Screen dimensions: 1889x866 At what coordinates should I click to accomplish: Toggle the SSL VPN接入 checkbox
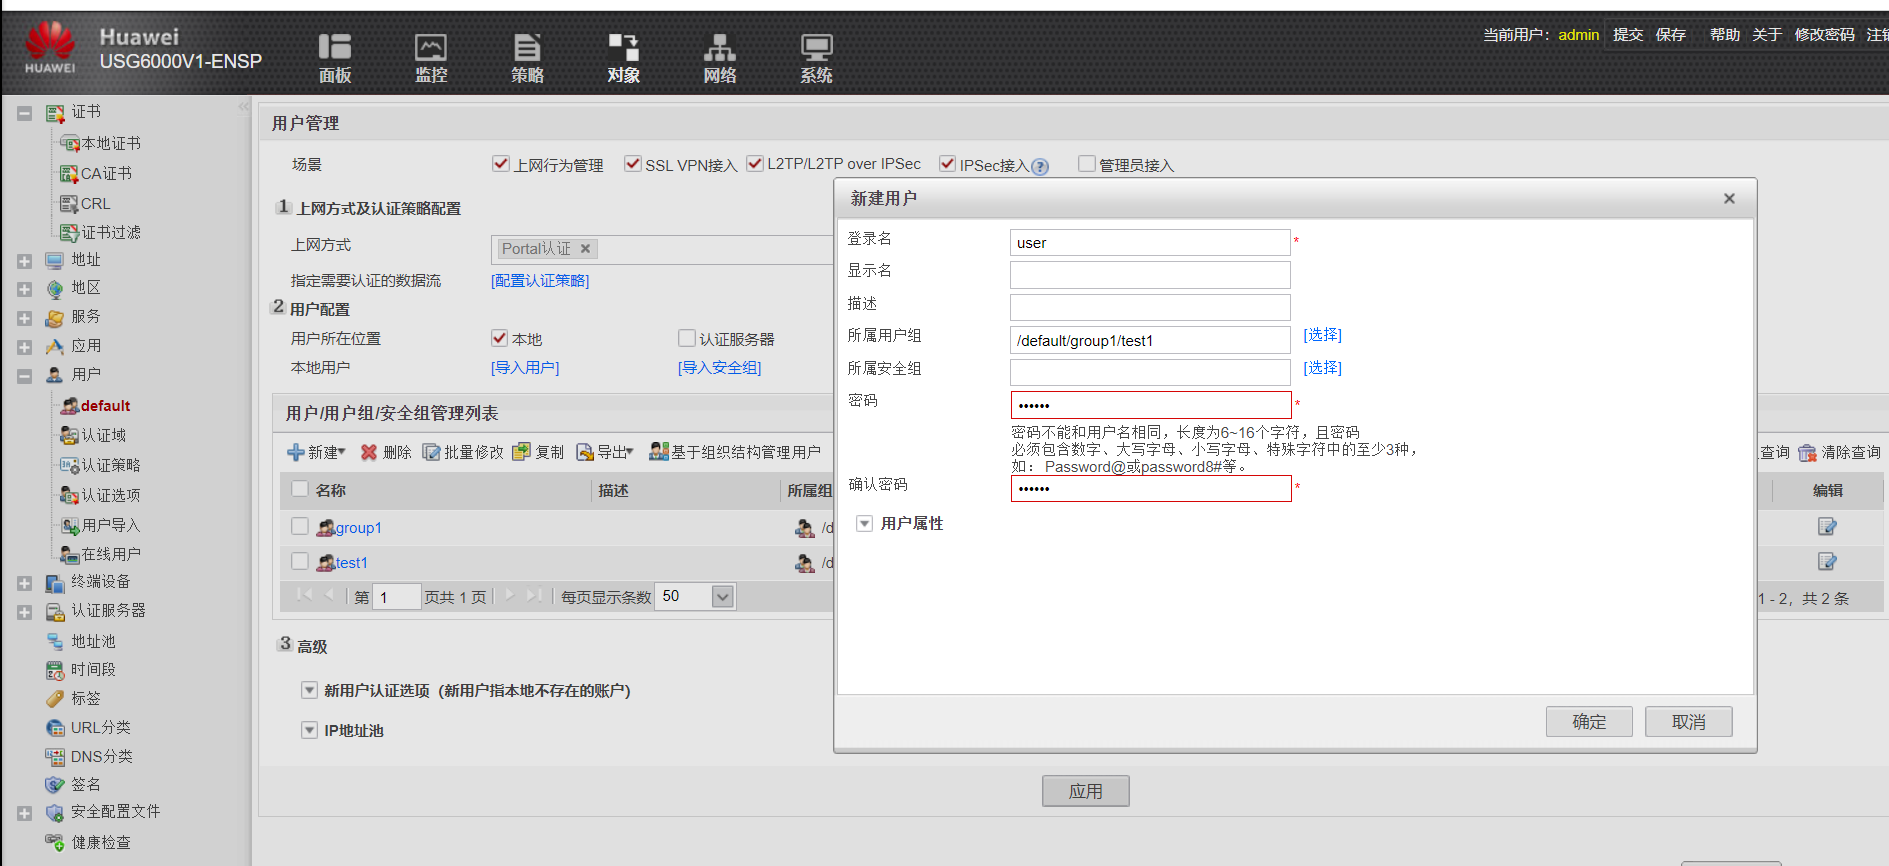(632, 164)
